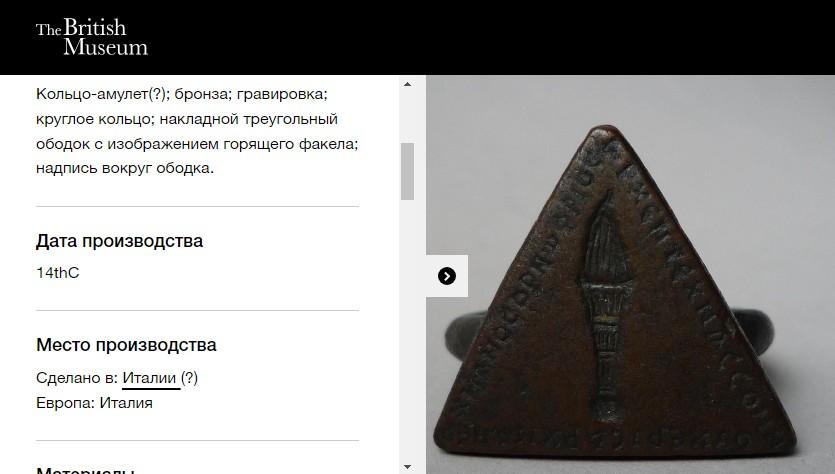Click the engraved torch on the ring
The width and height of the screenshot is (835, 474).
[606, 309]
